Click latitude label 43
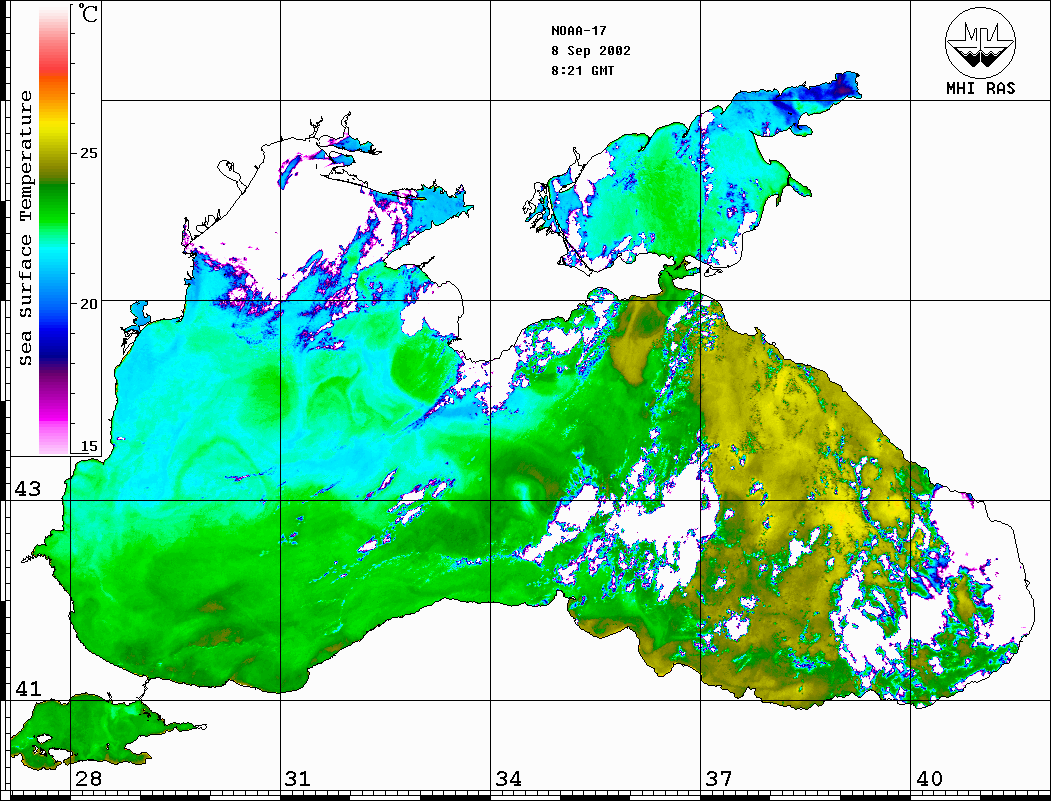 pos(28,489)
